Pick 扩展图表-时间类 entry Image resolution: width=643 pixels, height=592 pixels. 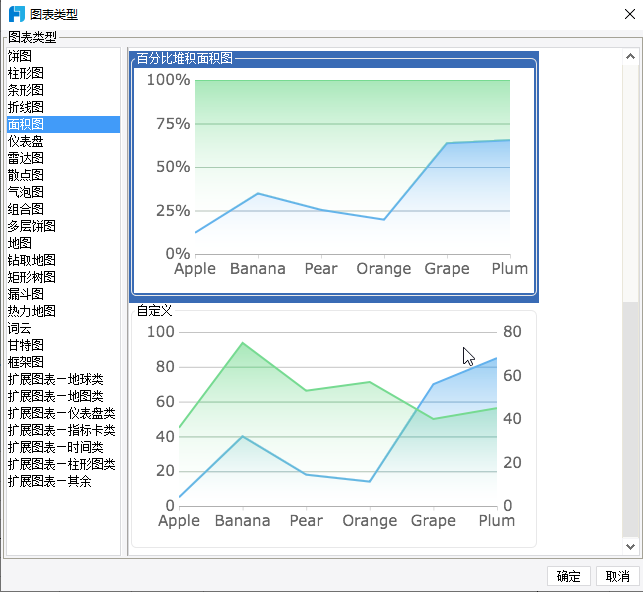coord(64,448)
